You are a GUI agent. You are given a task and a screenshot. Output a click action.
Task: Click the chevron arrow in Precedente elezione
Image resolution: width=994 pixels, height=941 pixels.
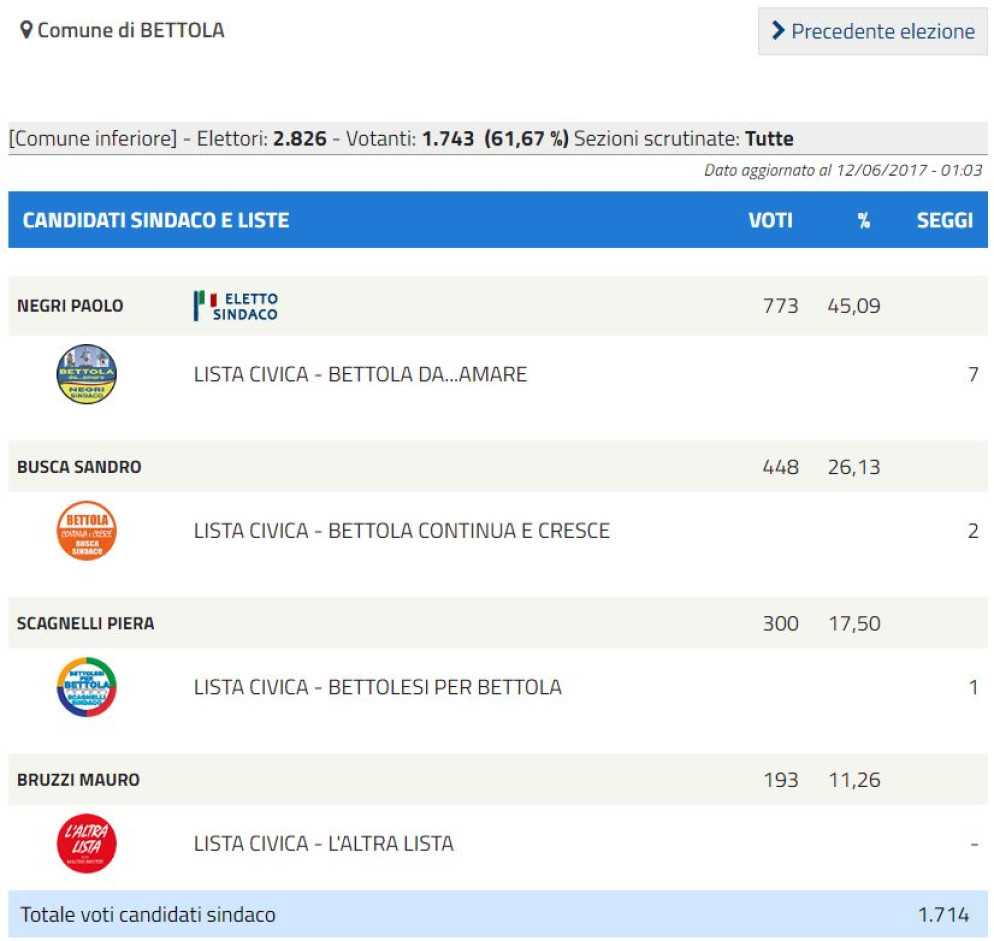pyautogui.click(x=778, y=32)
